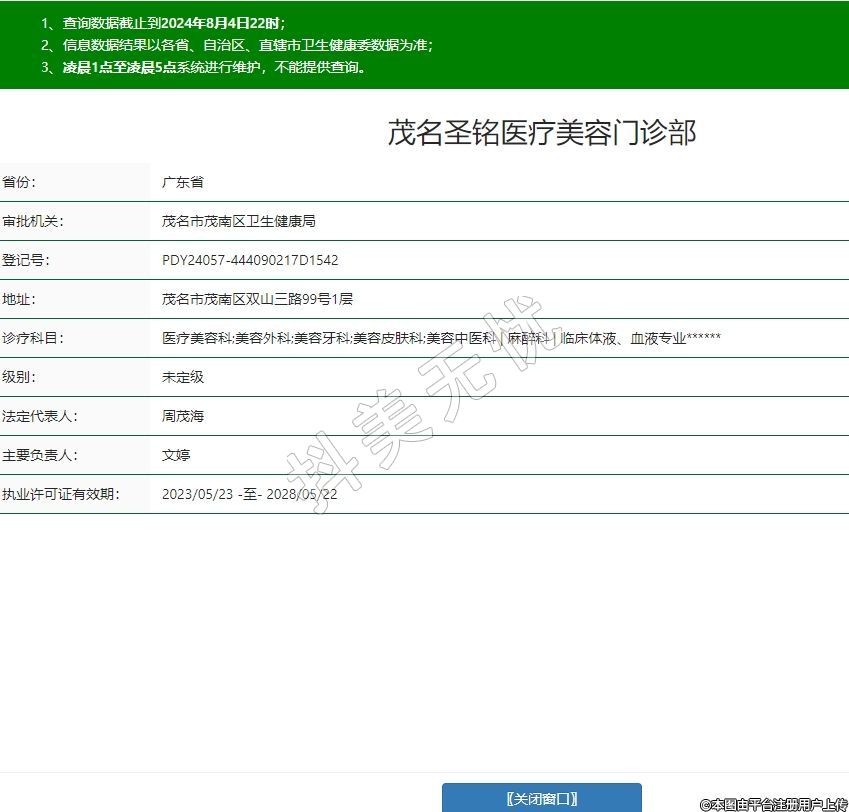Select license validity dates 2023/05/23 to 2028/05/22

[249, 494]
